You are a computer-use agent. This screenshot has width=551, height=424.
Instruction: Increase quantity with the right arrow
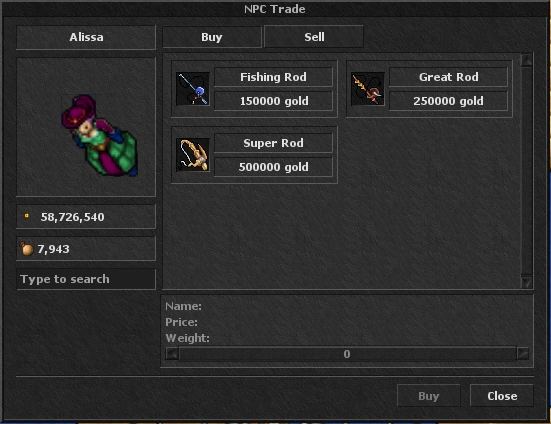523,354
